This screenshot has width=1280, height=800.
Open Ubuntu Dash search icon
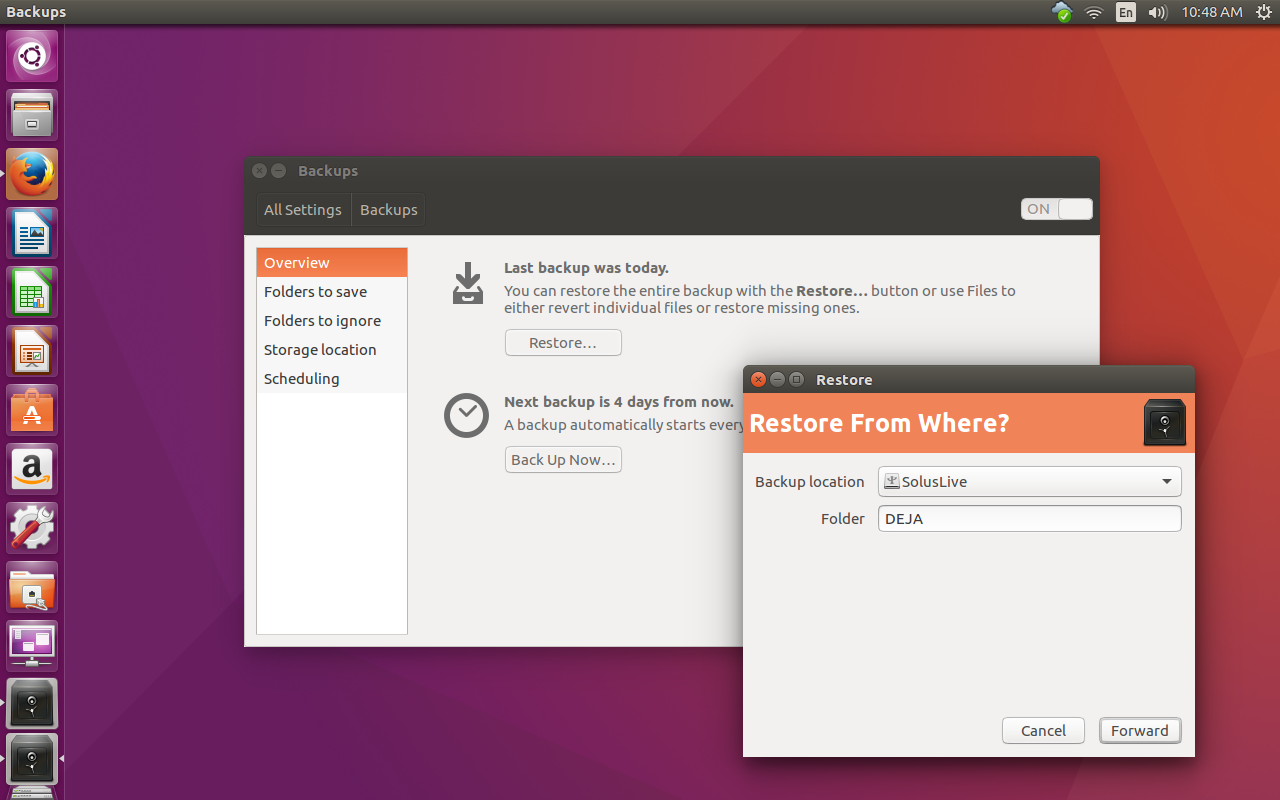pyautogui.click(x=32, y=56)
